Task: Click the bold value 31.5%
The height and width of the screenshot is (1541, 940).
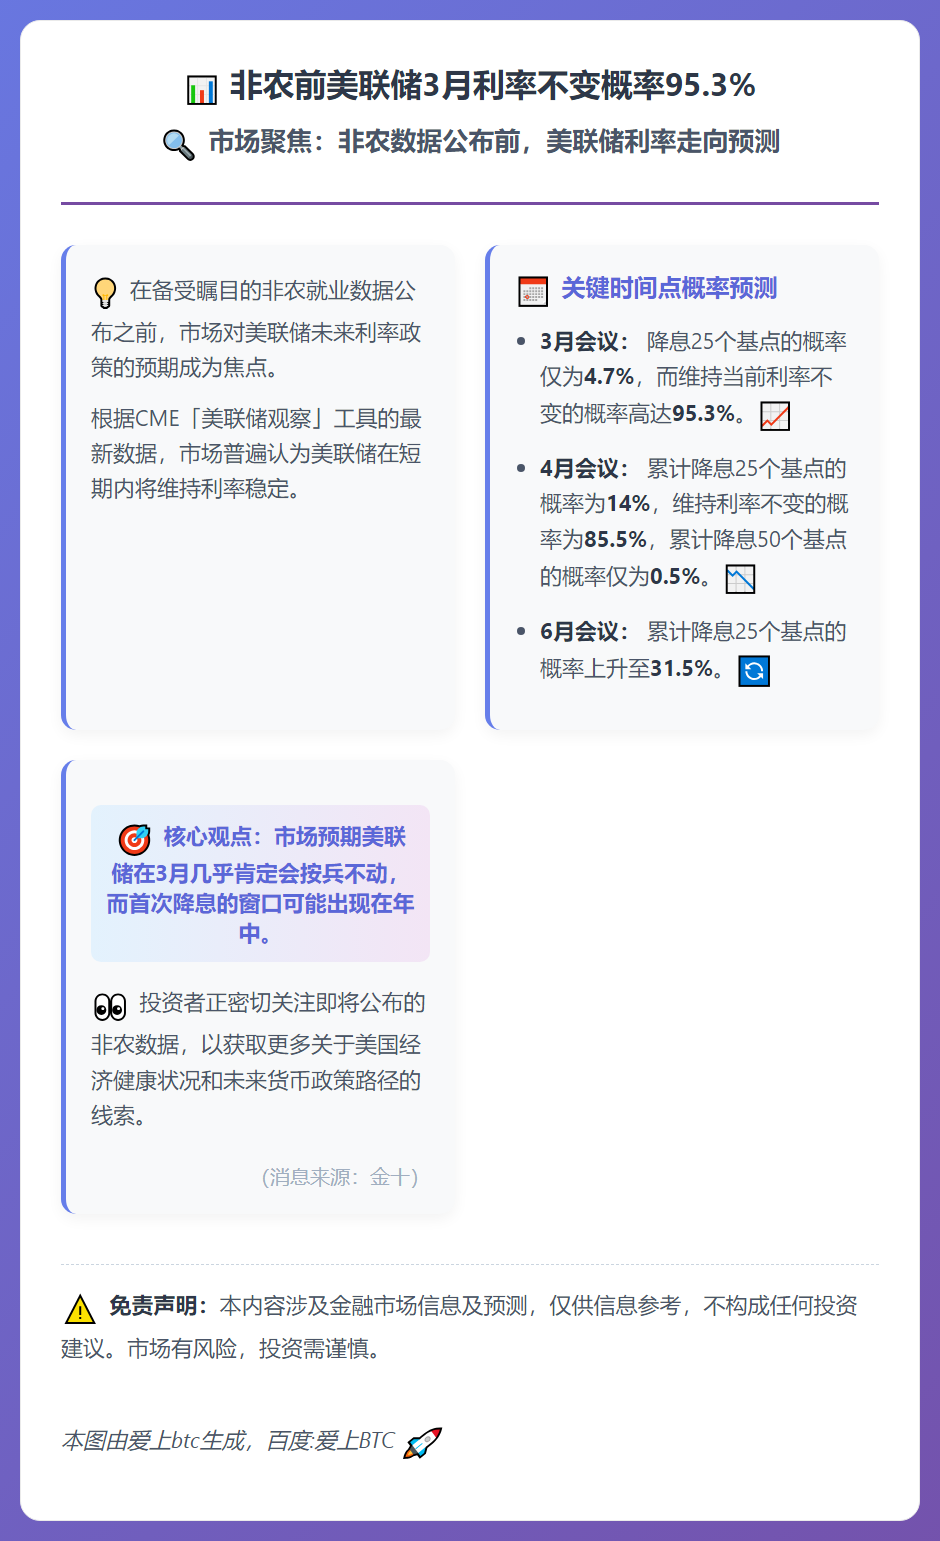Action: [682, 668]
